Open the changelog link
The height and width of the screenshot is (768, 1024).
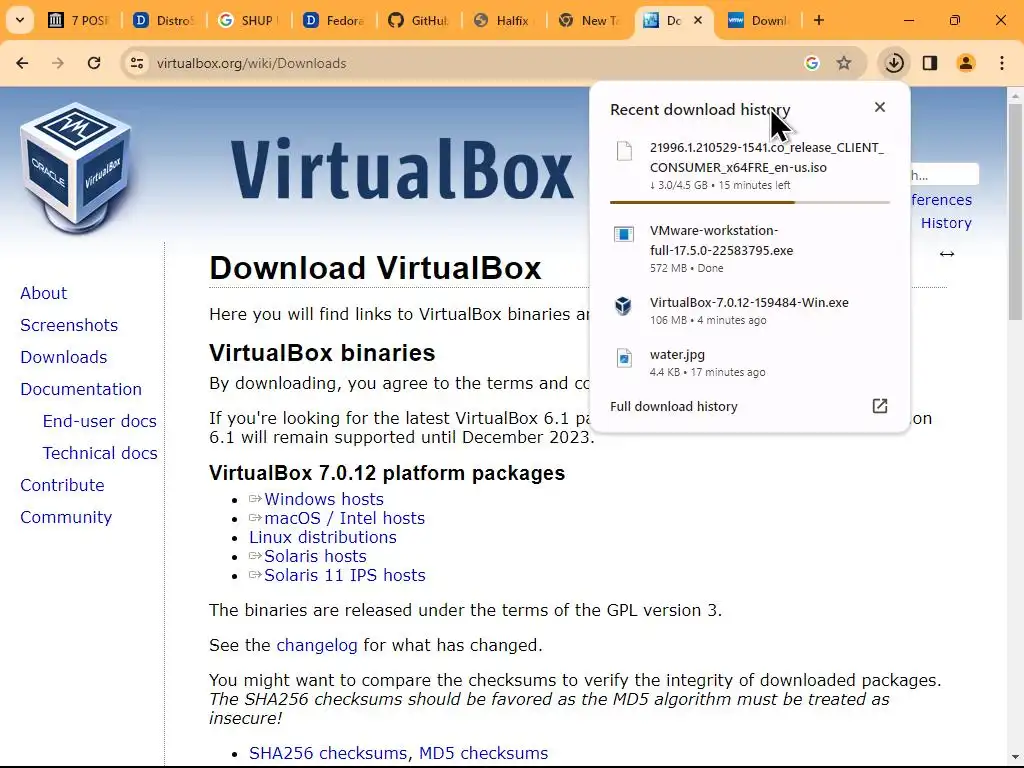tap(317, 645)
